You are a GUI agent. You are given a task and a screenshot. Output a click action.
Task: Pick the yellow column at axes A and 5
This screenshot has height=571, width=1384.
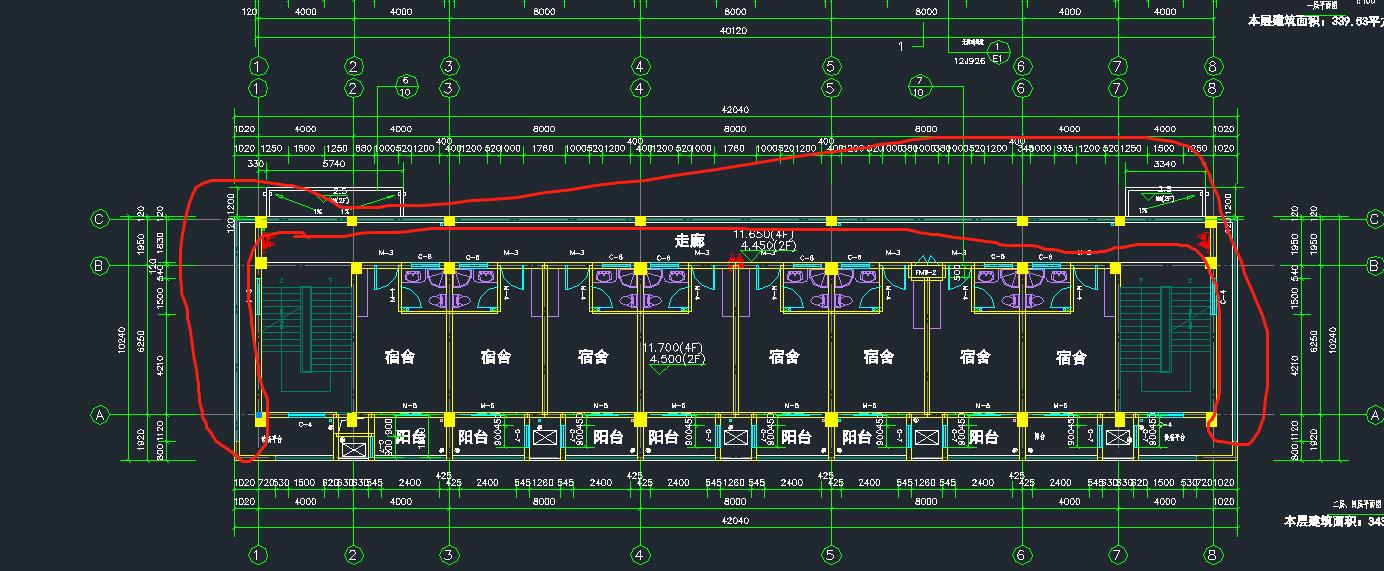830,418
